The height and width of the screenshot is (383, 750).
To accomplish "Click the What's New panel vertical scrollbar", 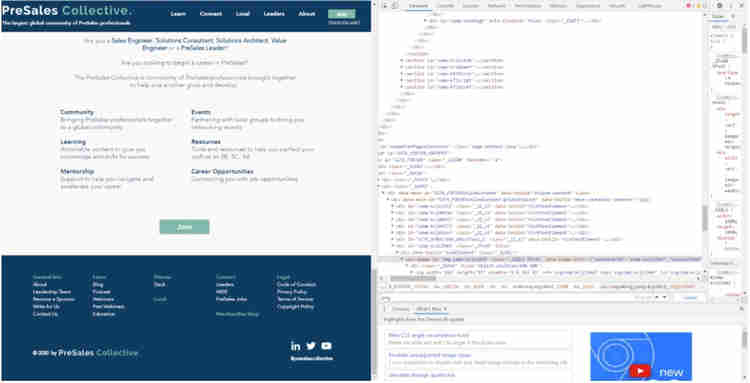I will [745, 339].
